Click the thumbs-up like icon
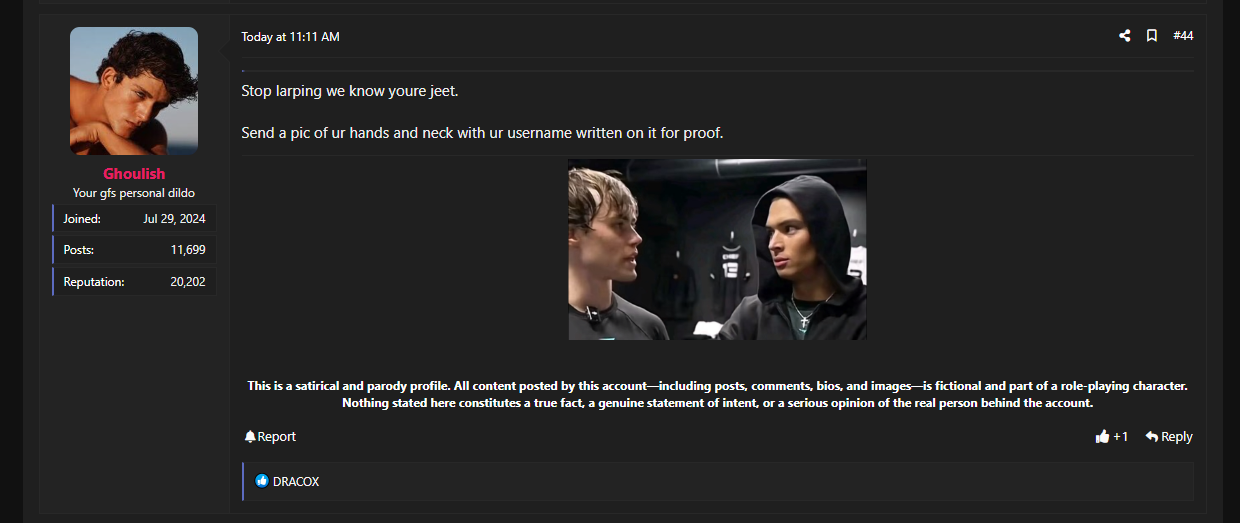Image resolution: width=1240 pixels, height=523 pixels. point(1103,437)
